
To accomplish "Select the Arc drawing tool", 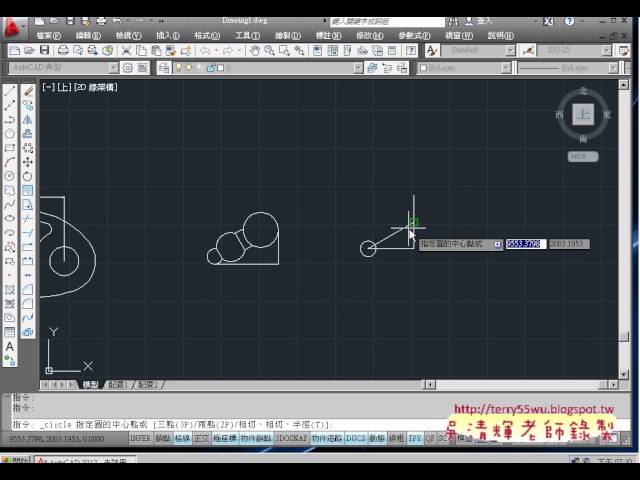I will coord(9,162).
